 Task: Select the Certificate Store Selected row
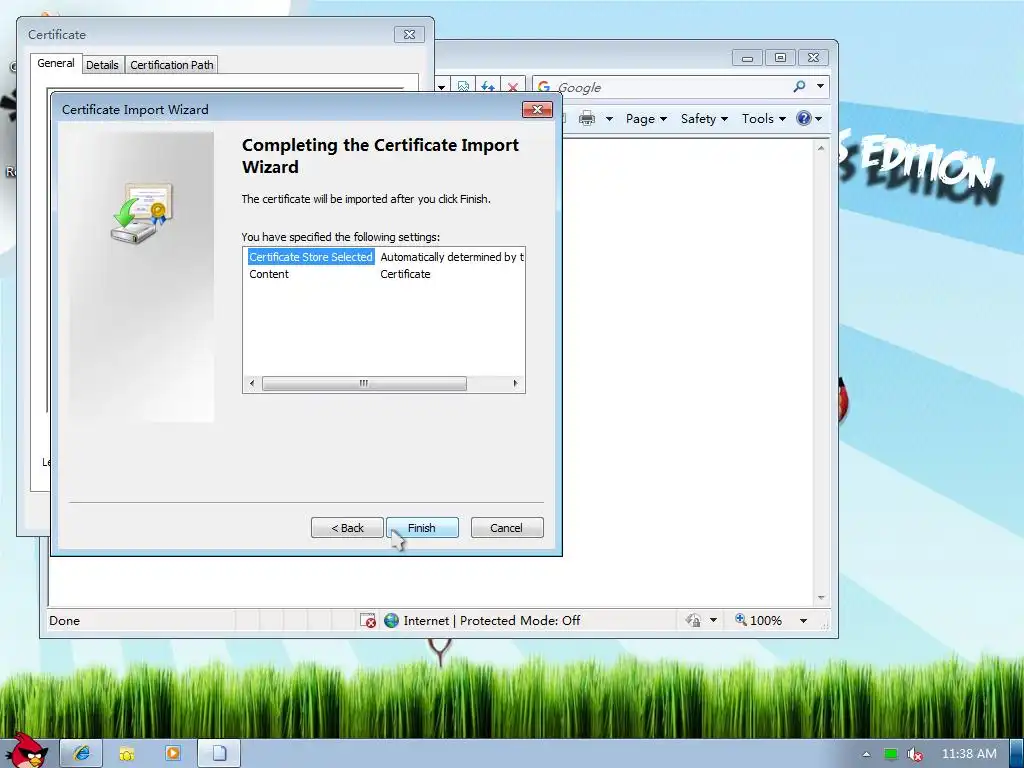click(x=311, y=257)
